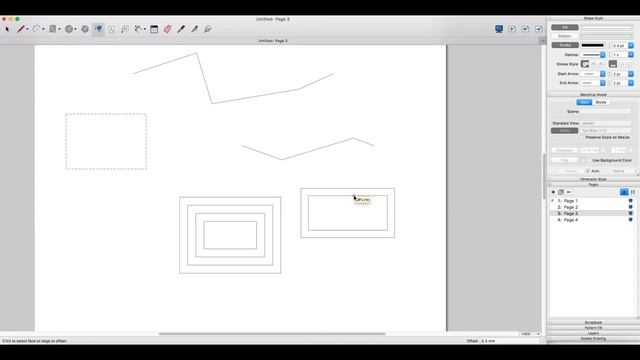Viewport: 640px width, 360px height.
Task: Activate the Offset tool in toolbar
Action: (x=98, y=29)
